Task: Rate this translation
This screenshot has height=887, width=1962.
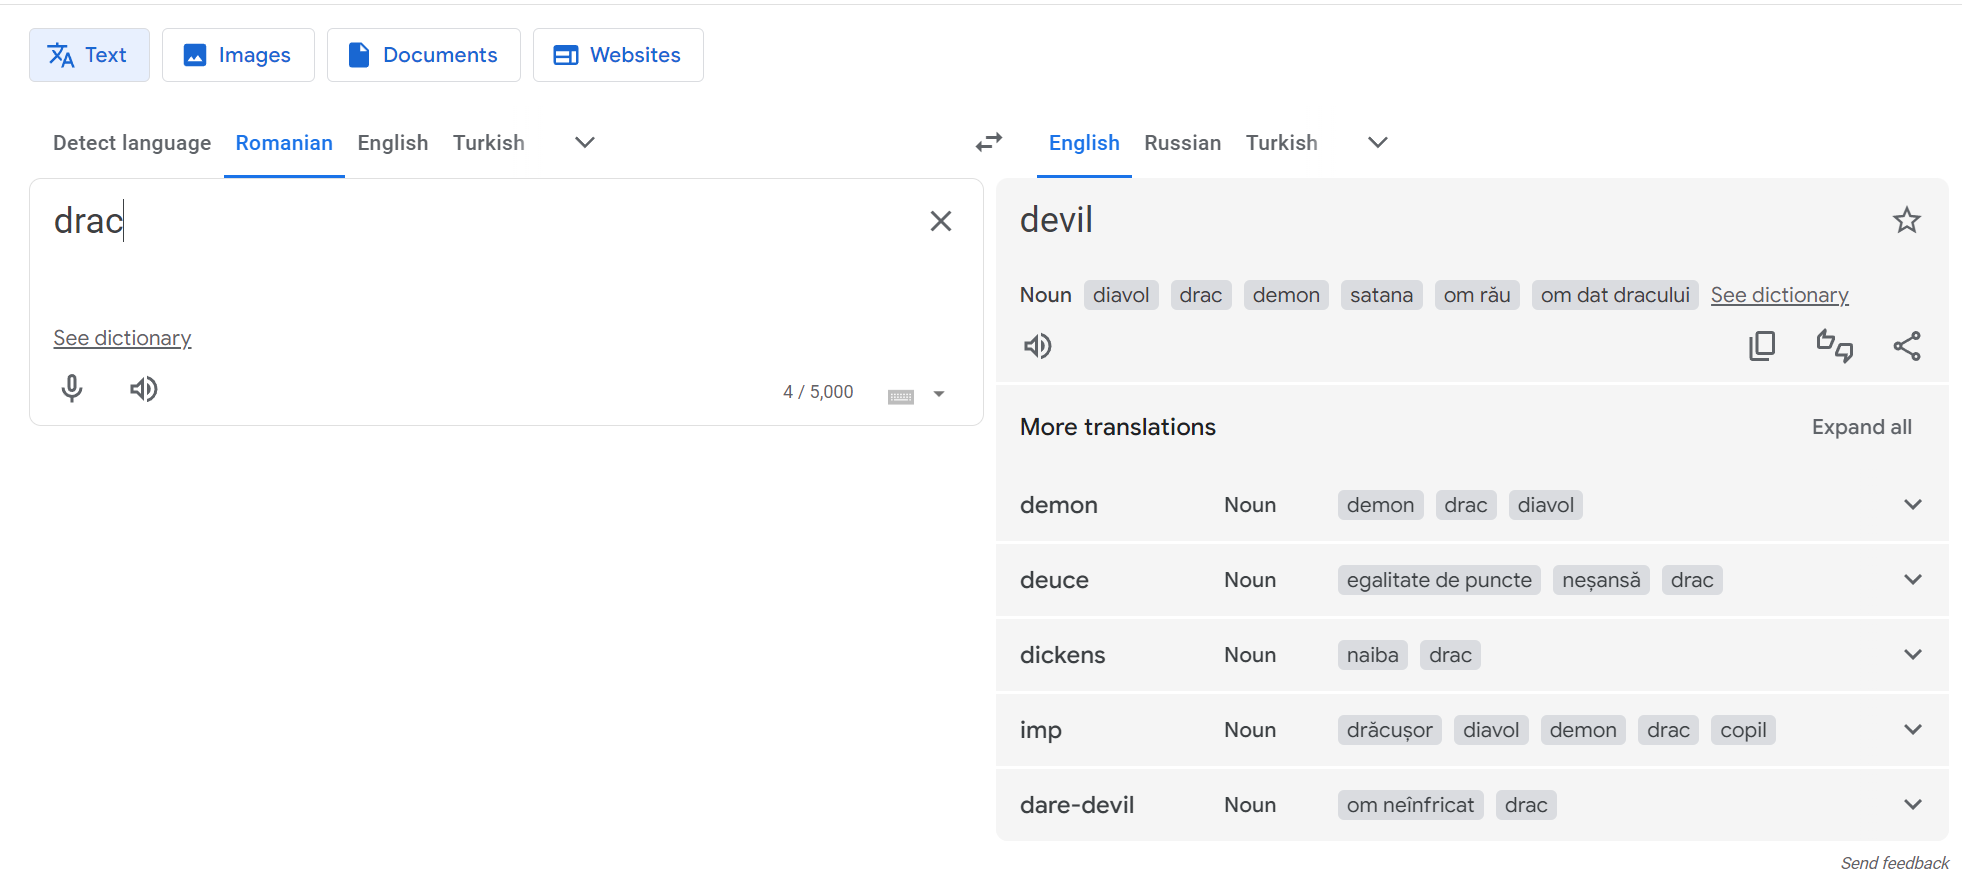Action: (x=1835, y=346)
